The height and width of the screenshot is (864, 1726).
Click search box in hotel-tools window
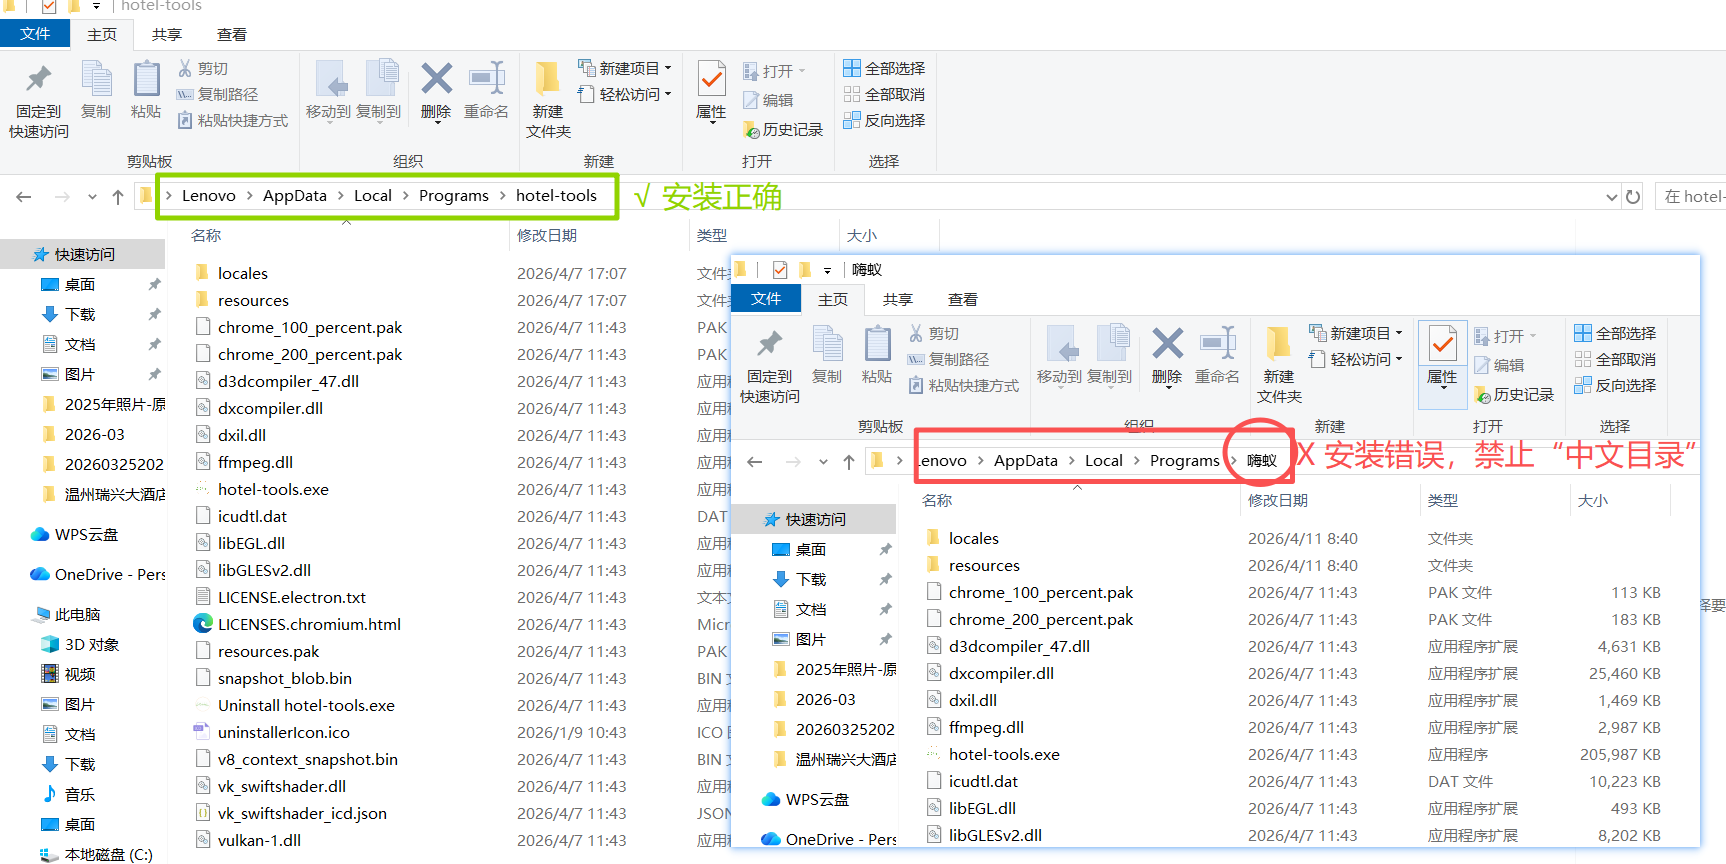tap(1690, 197)
